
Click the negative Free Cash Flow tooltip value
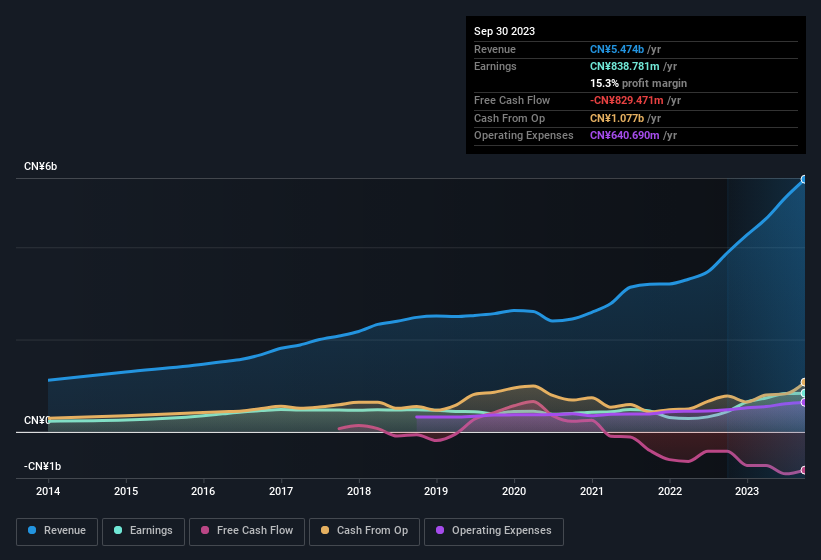[x=624, y=101]
